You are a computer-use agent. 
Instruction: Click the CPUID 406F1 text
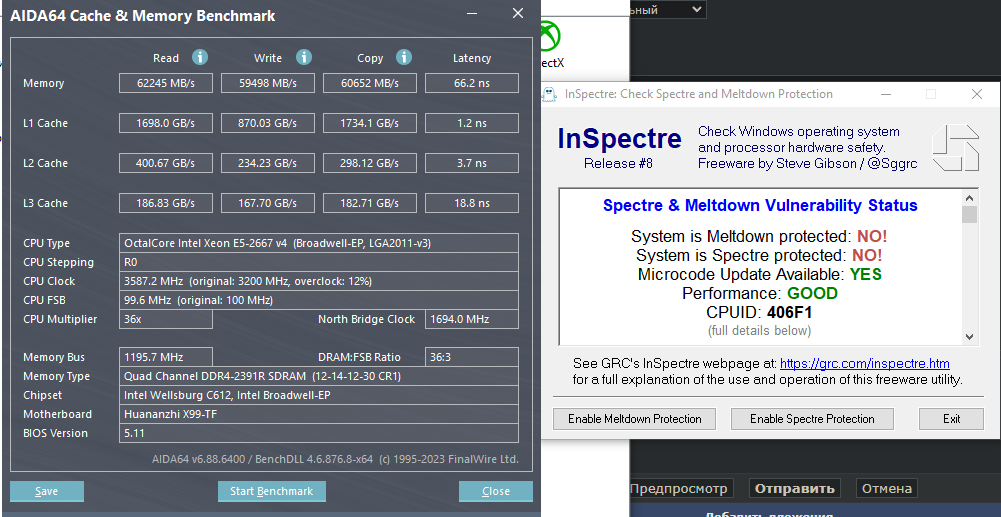(x=759, y=313)
